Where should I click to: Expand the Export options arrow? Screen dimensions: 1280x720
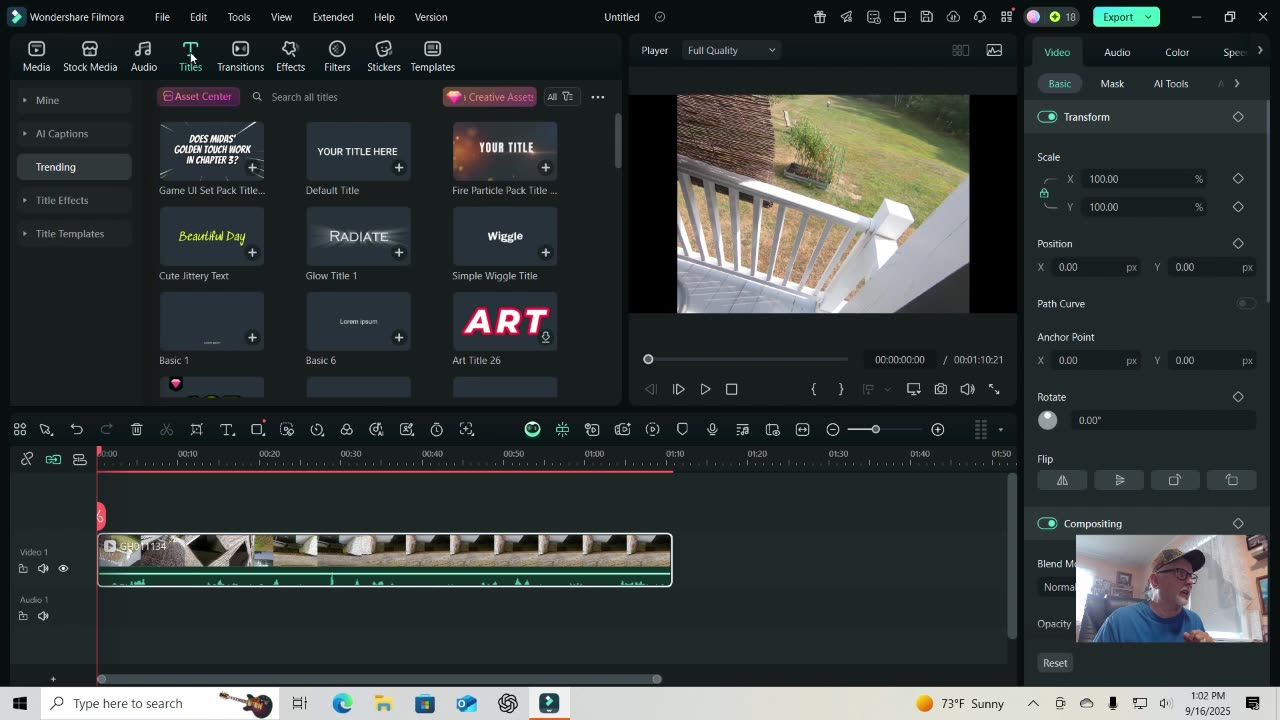click(x=1149, y=17)
